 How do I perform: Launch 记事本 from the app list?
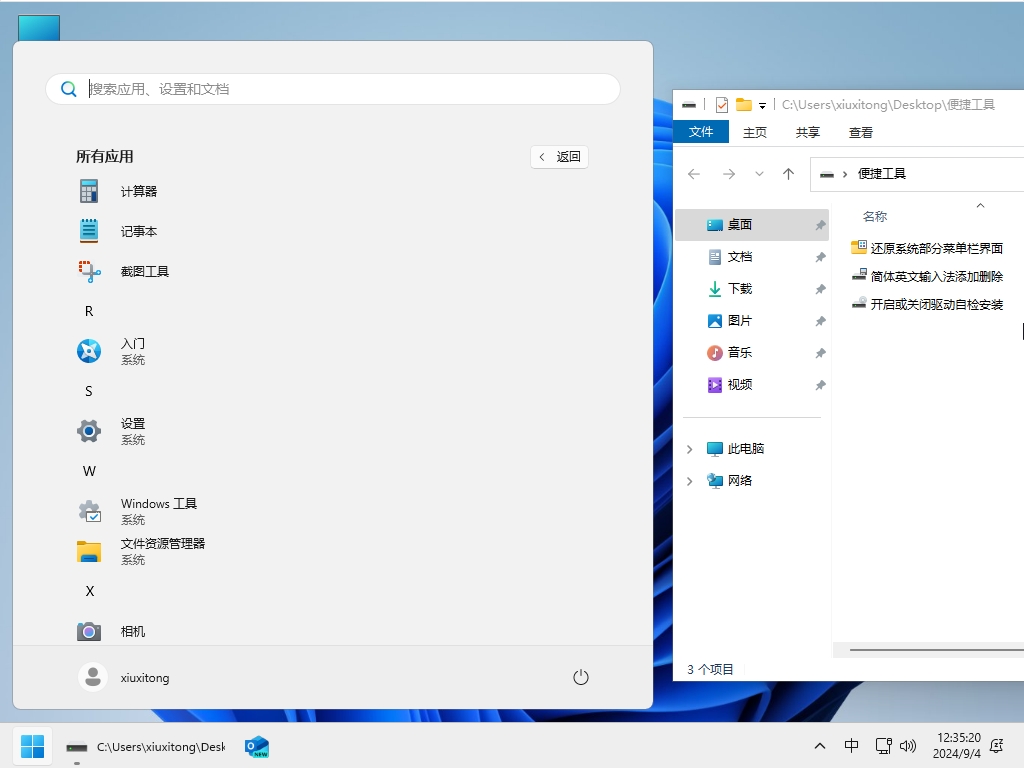click(x=138, y=231)
